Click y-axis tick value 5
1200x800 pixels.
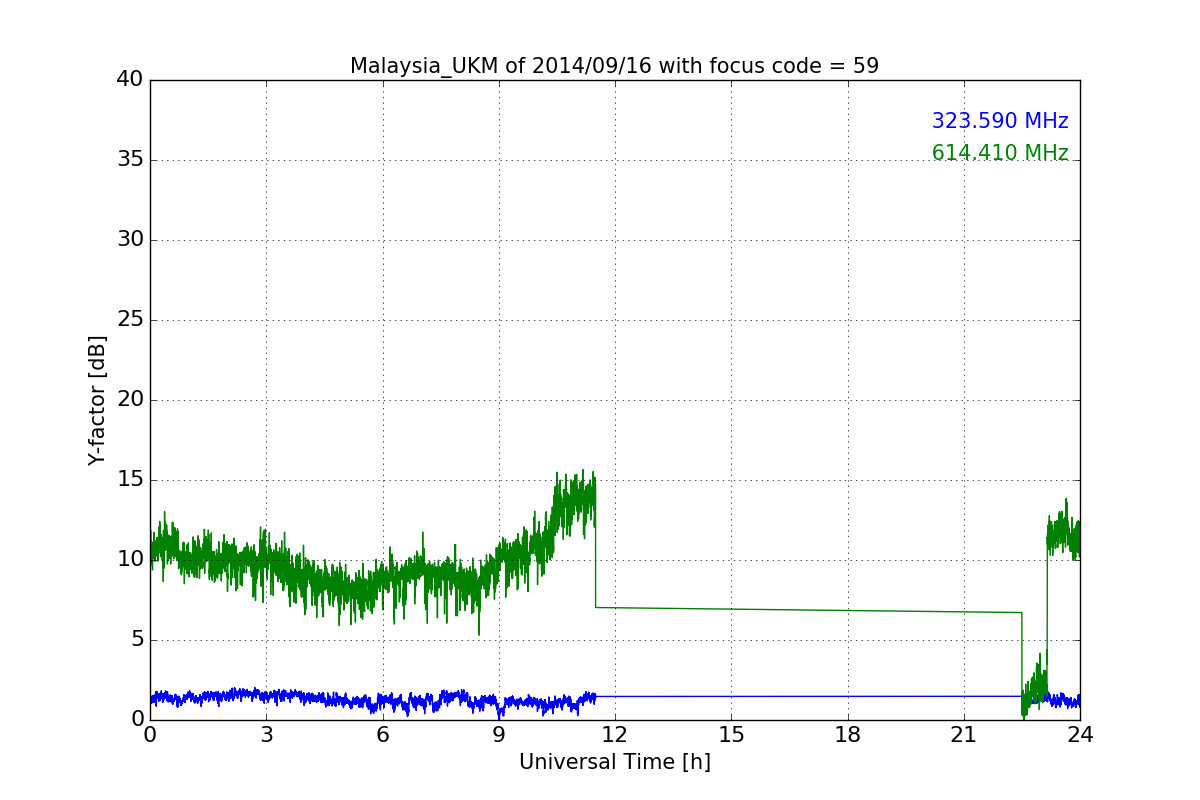point(137,640)
